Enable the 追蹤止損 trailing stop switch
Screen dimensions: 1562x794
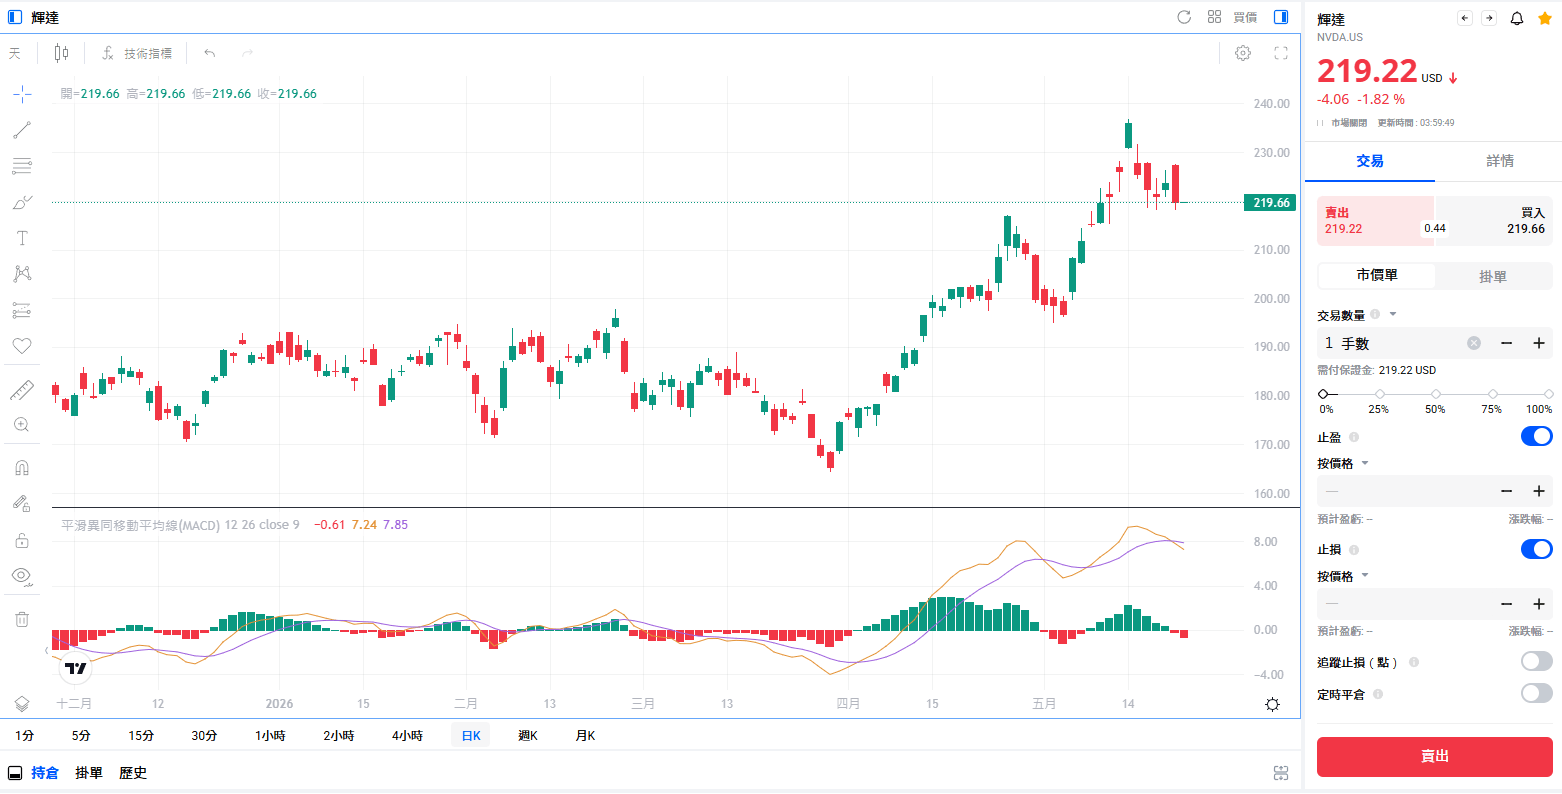tap(1536, 661)
